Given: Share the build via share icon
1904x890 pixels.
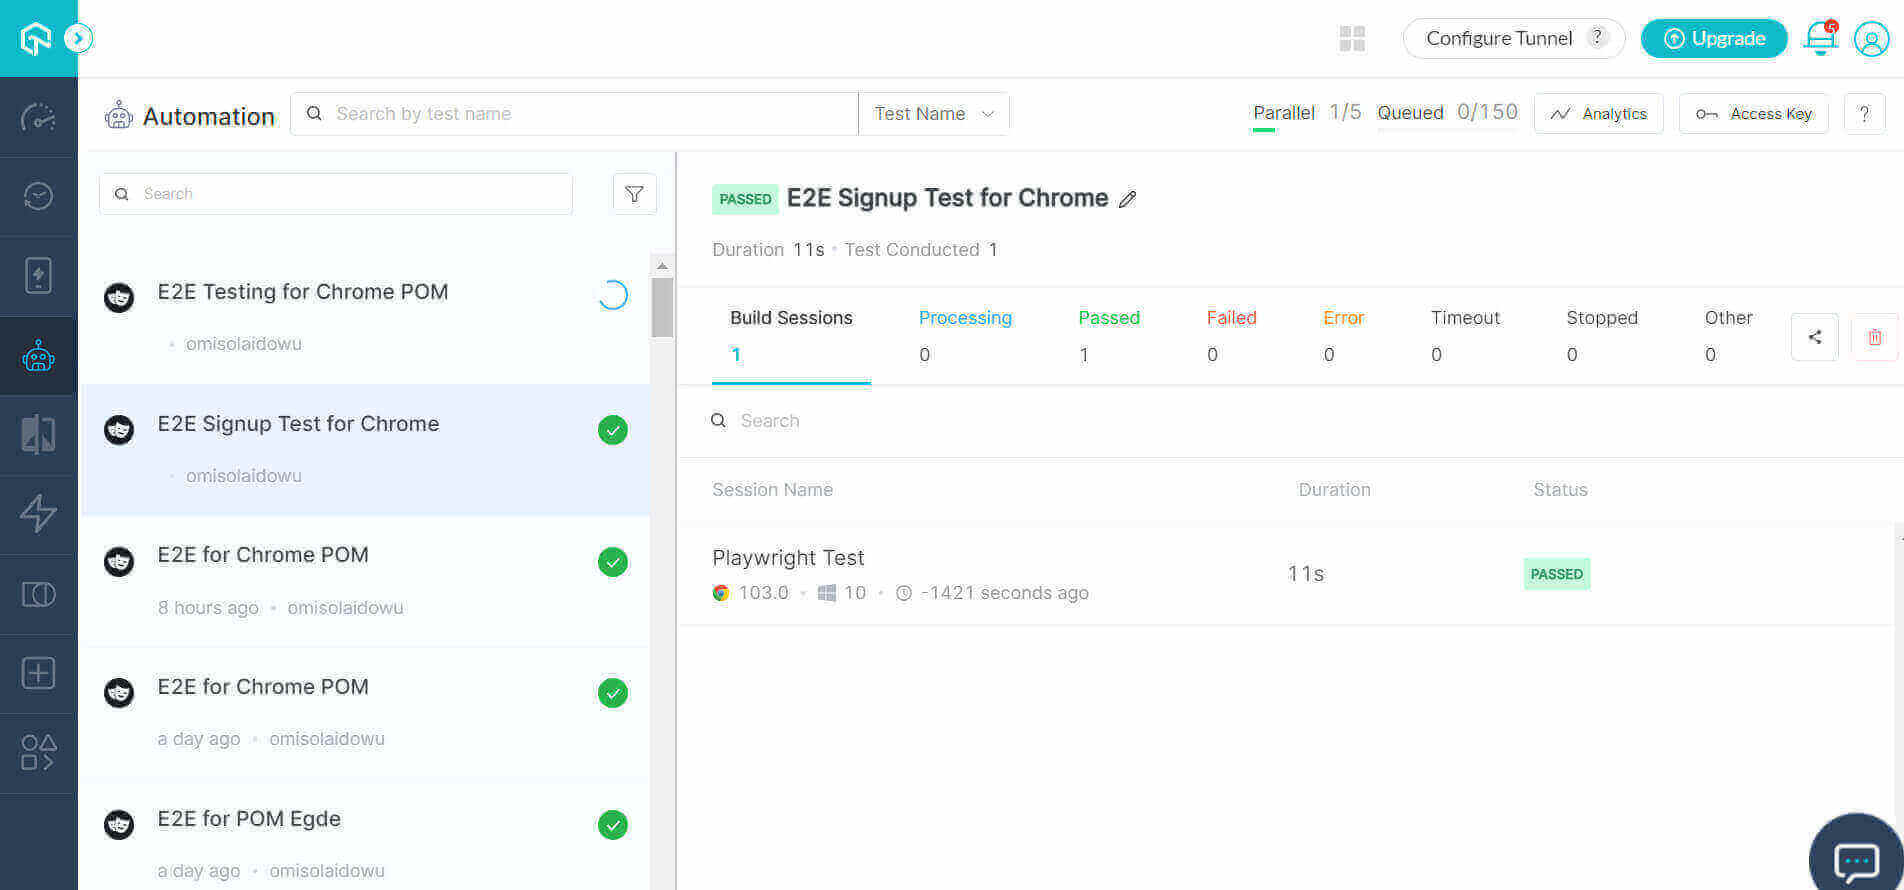Looking at the screenshot, I should click(x=1814, y=338).
